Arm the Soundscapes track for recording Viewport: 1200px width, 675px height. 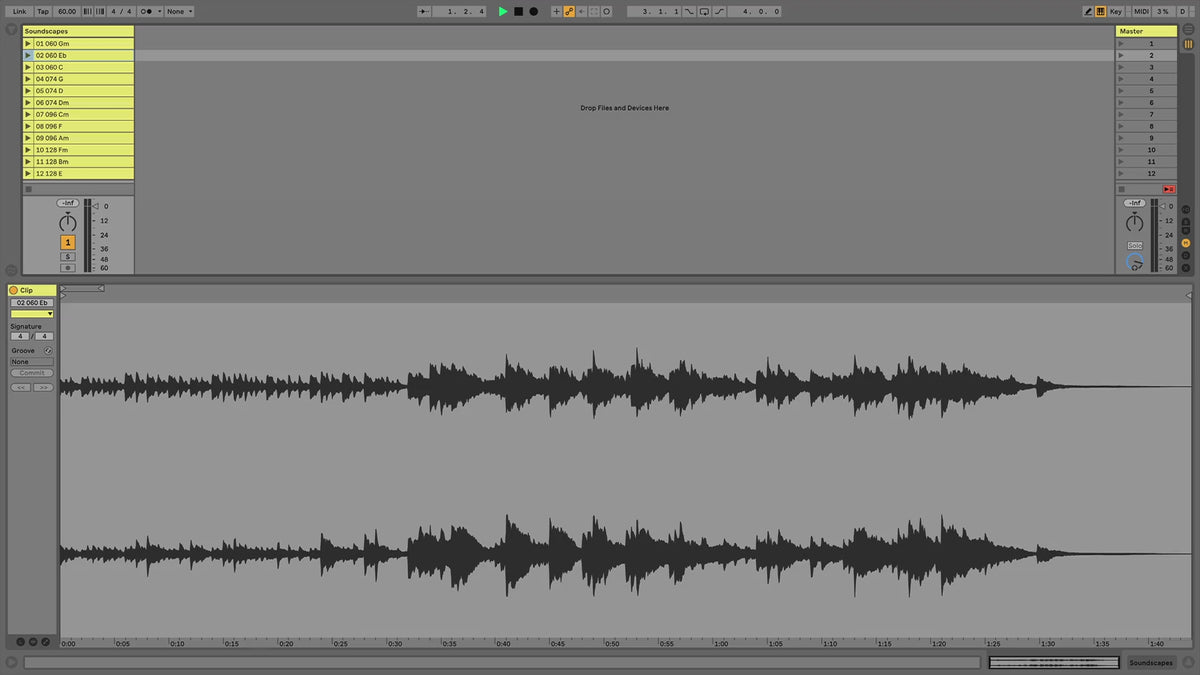[68, 268]
